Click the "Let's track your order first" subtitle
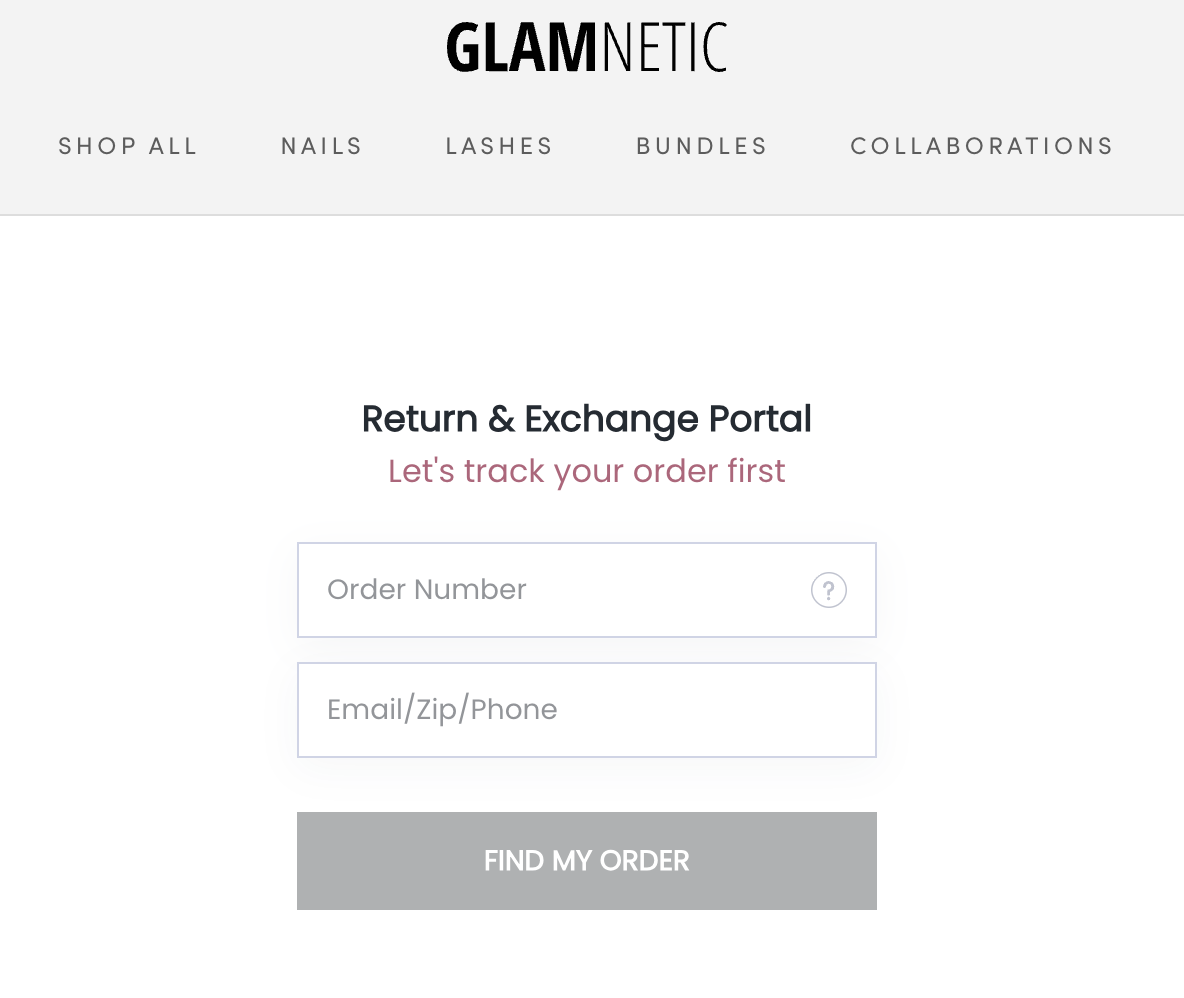Image resolution: width=1184 pixels, height=998 pixels. coord(586,471)
